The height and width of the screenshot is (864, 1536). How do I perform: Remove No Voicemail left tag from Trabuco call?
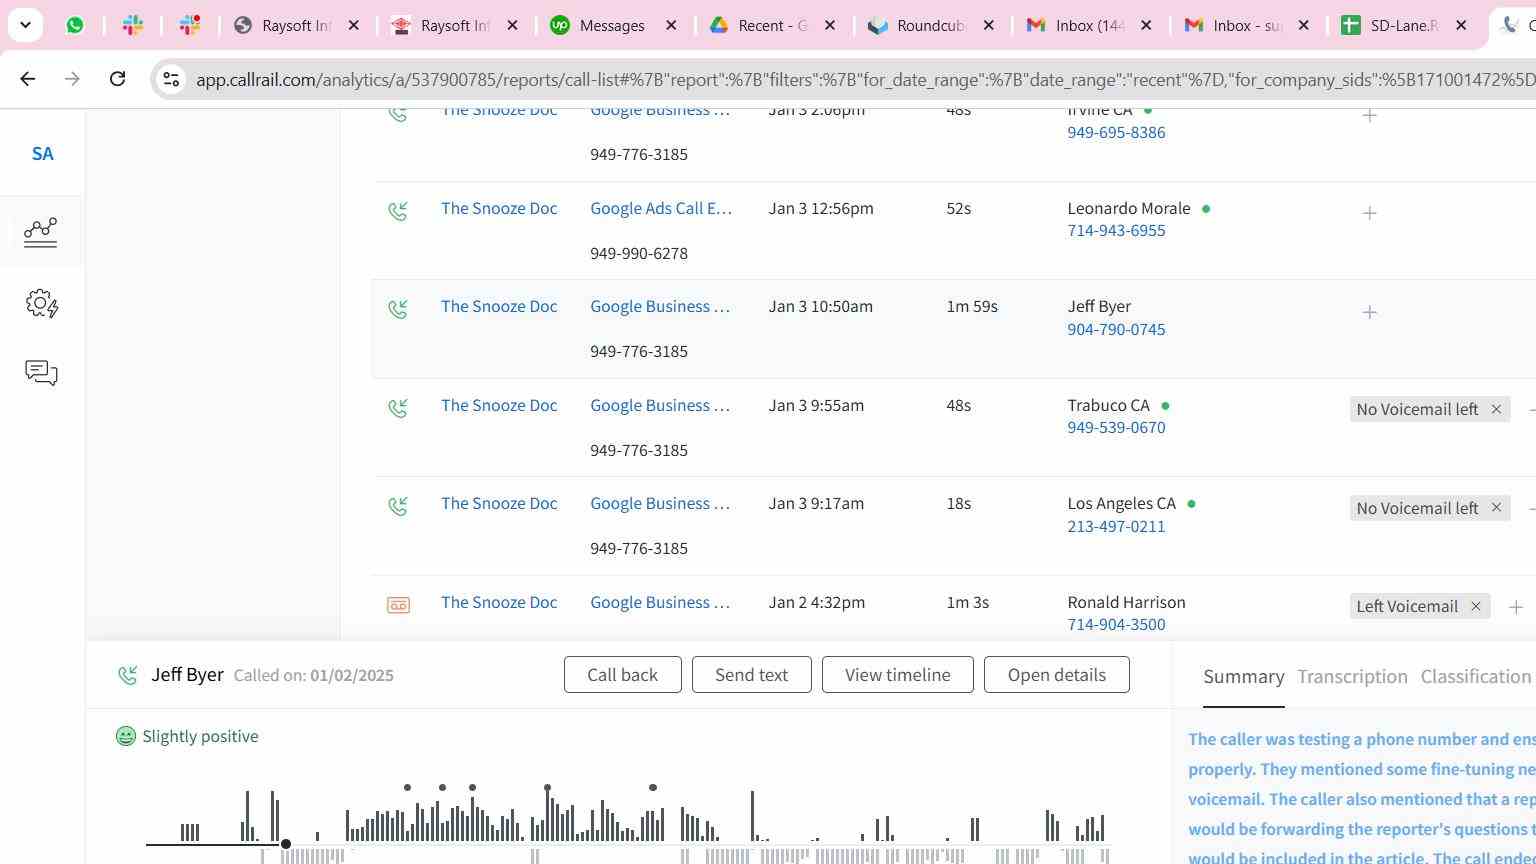(x=1496, y=409)
